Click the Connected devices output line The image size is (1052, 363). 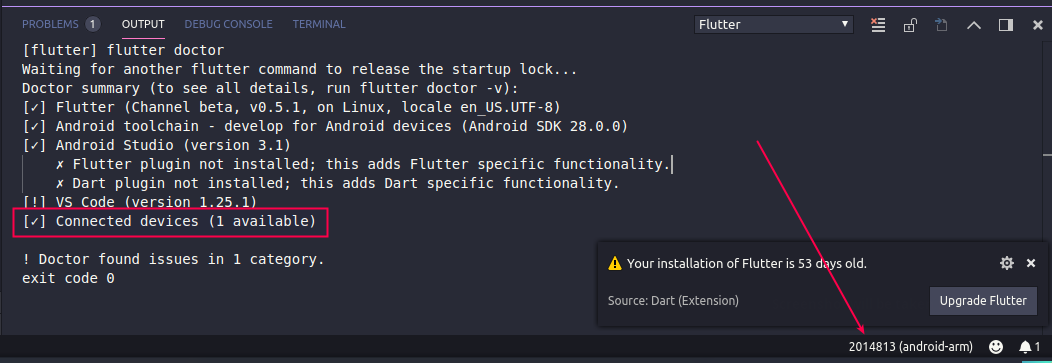tap(169, 221)
